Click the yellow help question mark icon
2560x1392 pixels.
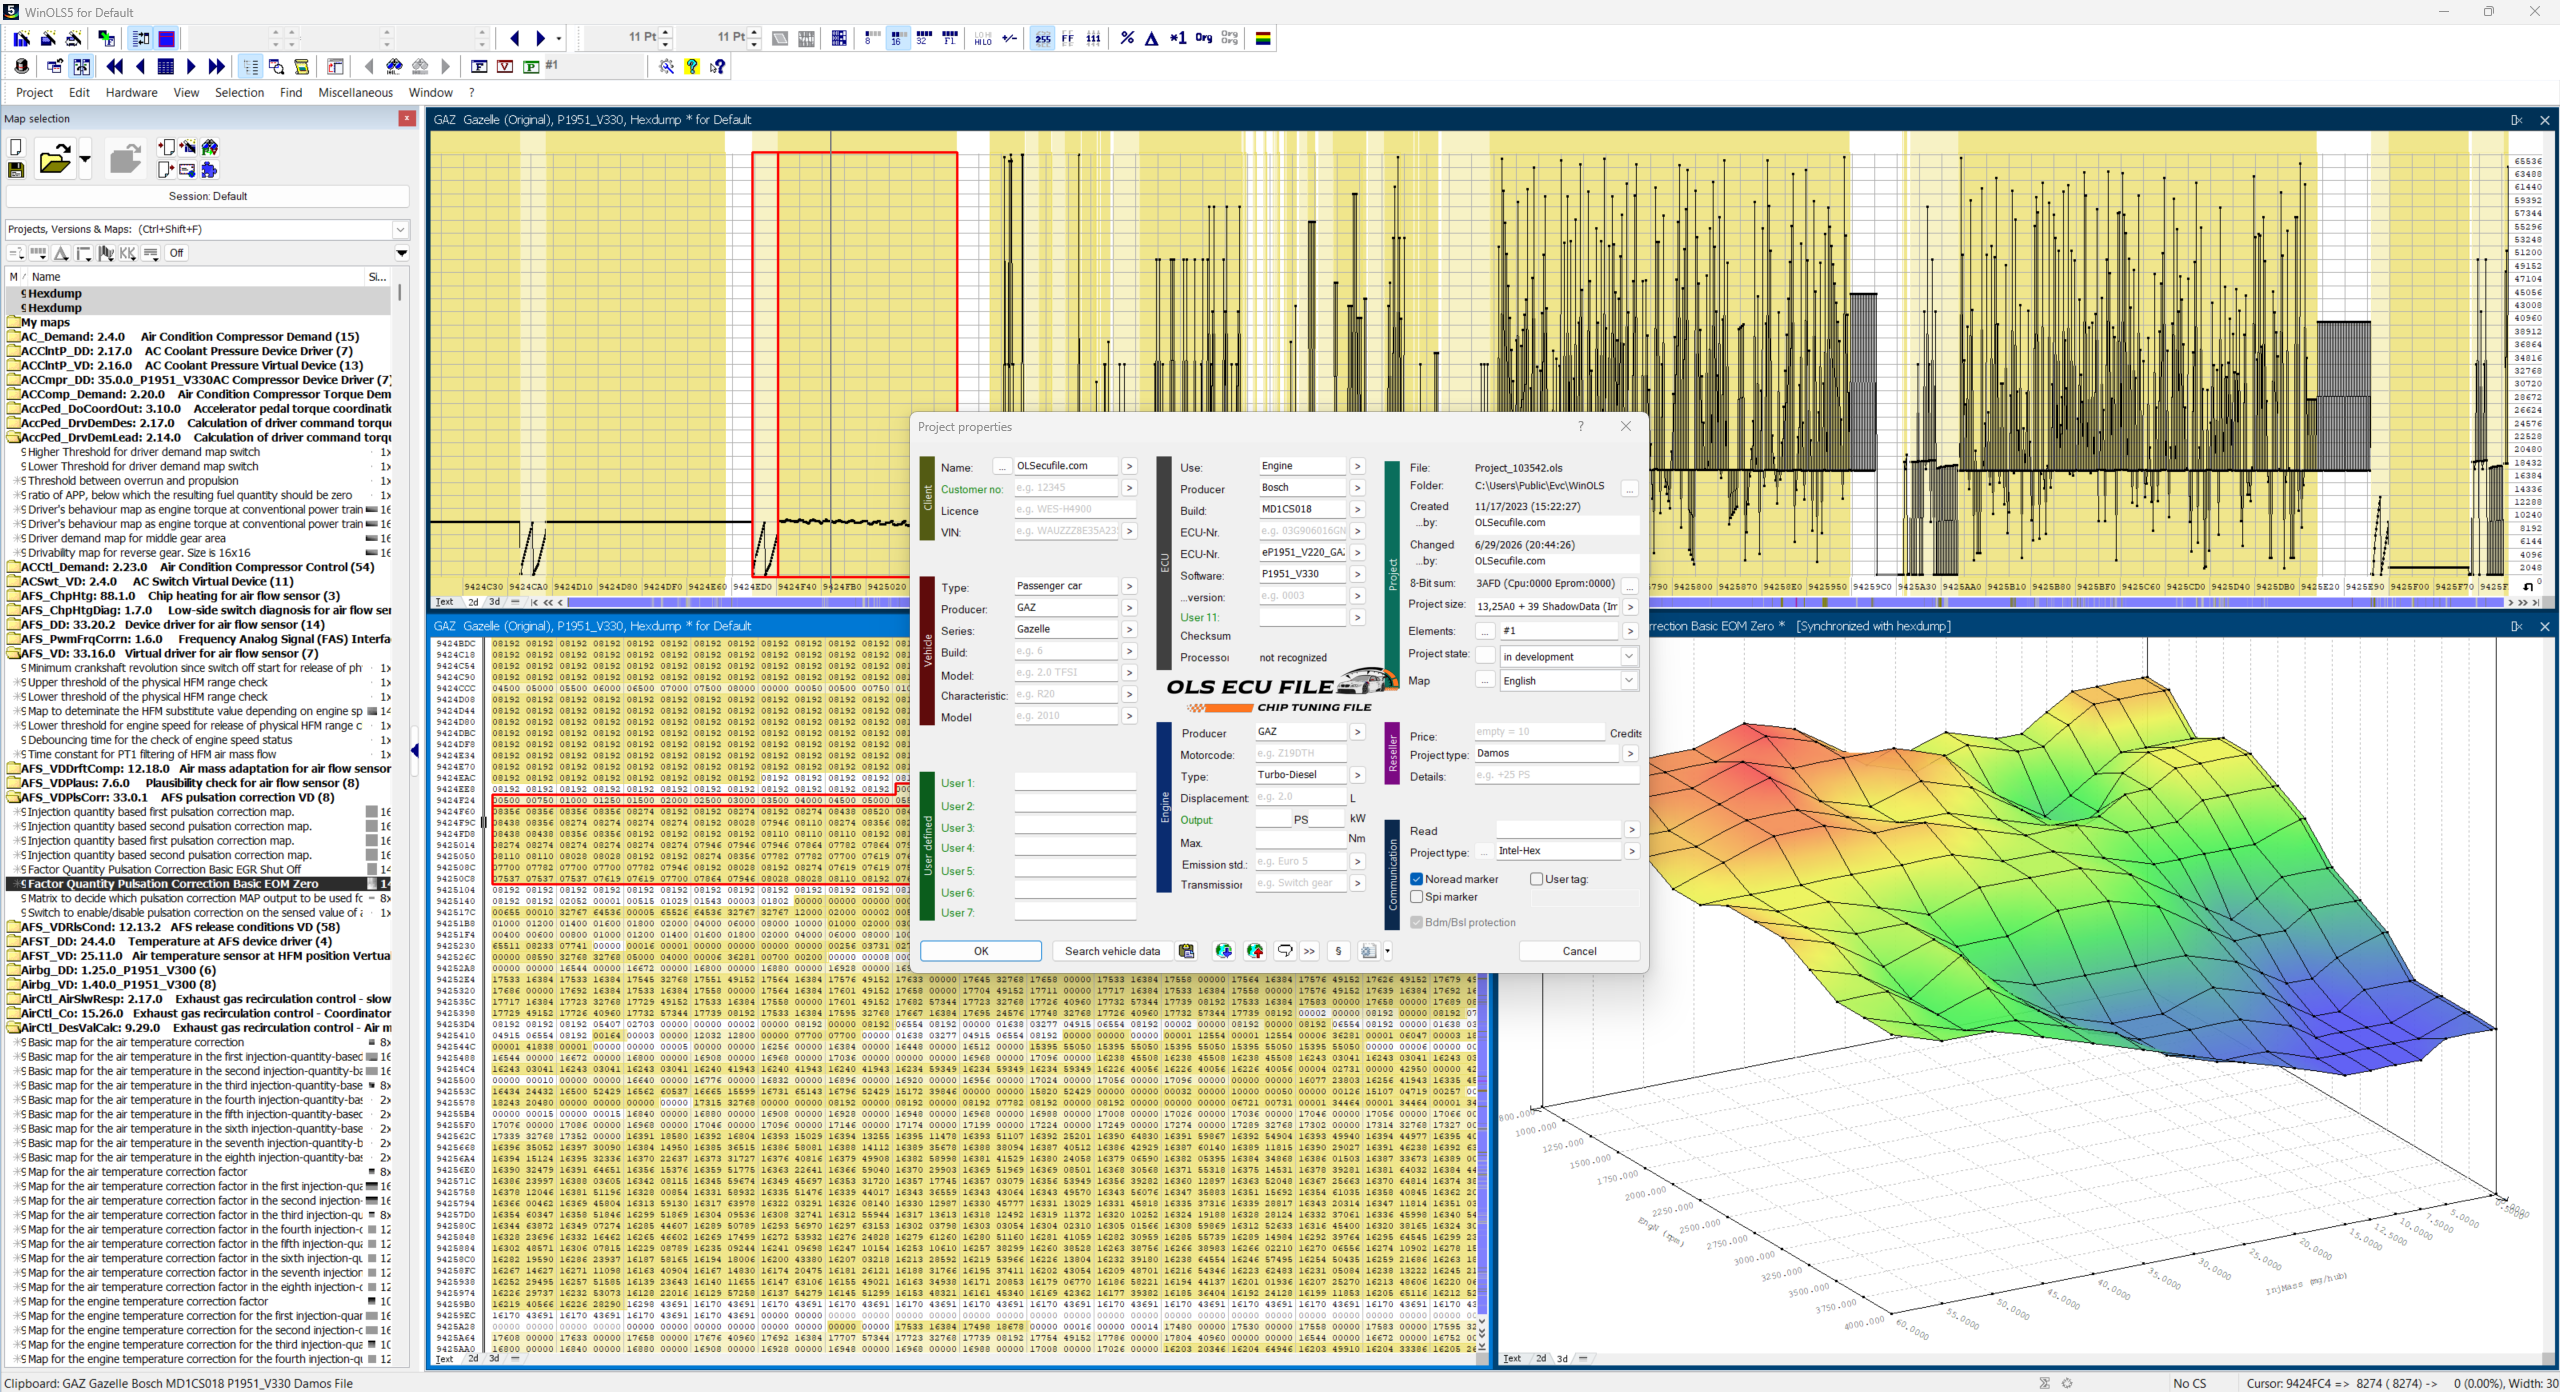(x=692, y=67)
